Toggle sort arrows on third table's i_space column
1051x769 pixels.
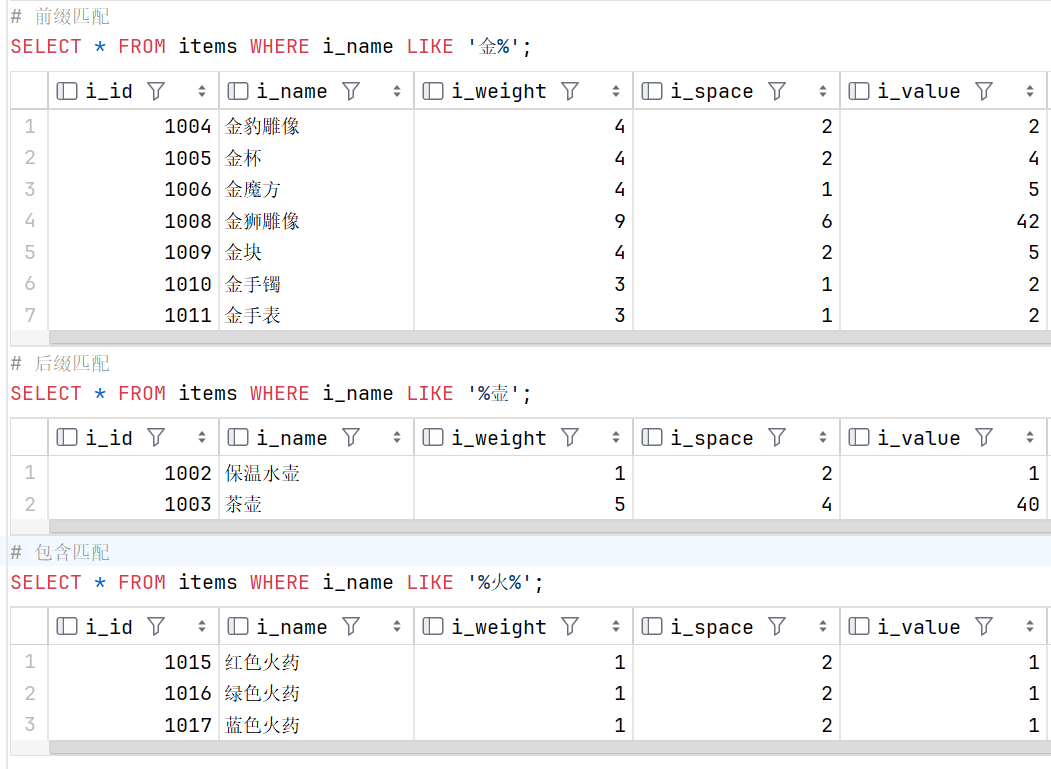[823, 627]
